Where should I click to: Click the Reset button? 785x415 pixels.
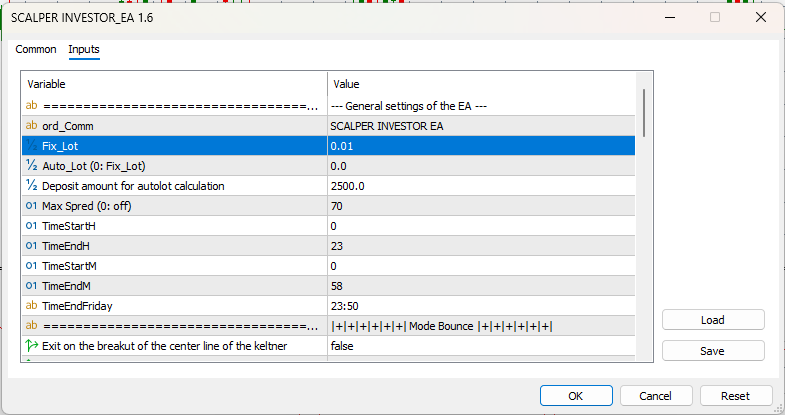[x=737, y=395]
